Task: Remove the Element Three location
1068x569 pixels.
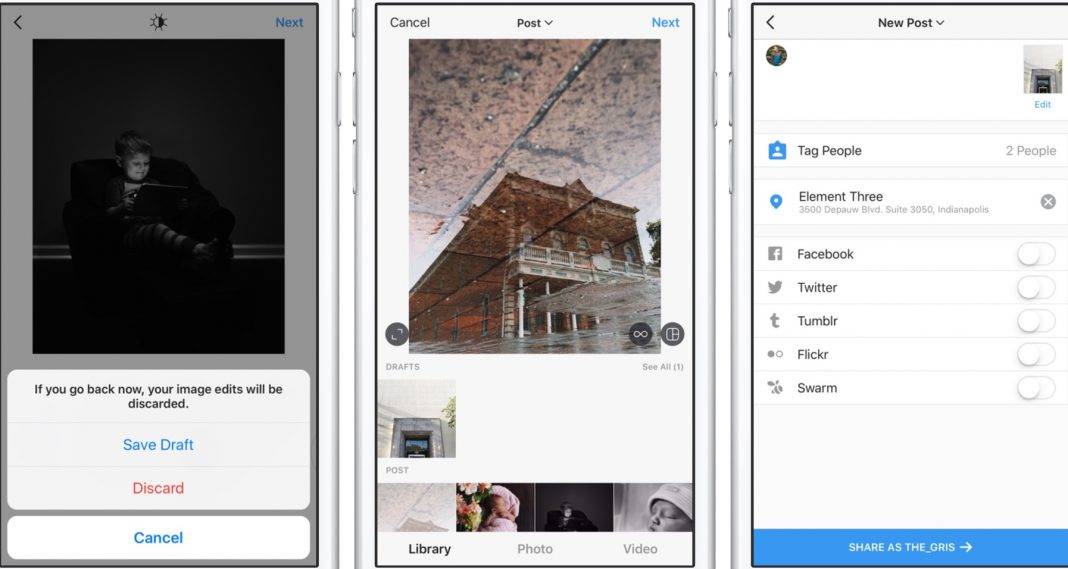Action: (x=1048, y=202)
